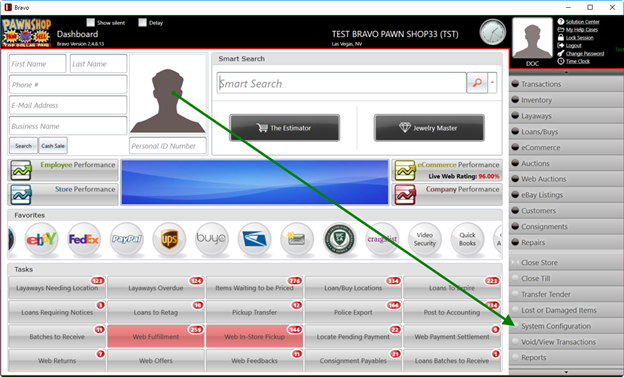Open the Inventory menu
Viewport: 624px width, 377px height.
click(566, 100)
